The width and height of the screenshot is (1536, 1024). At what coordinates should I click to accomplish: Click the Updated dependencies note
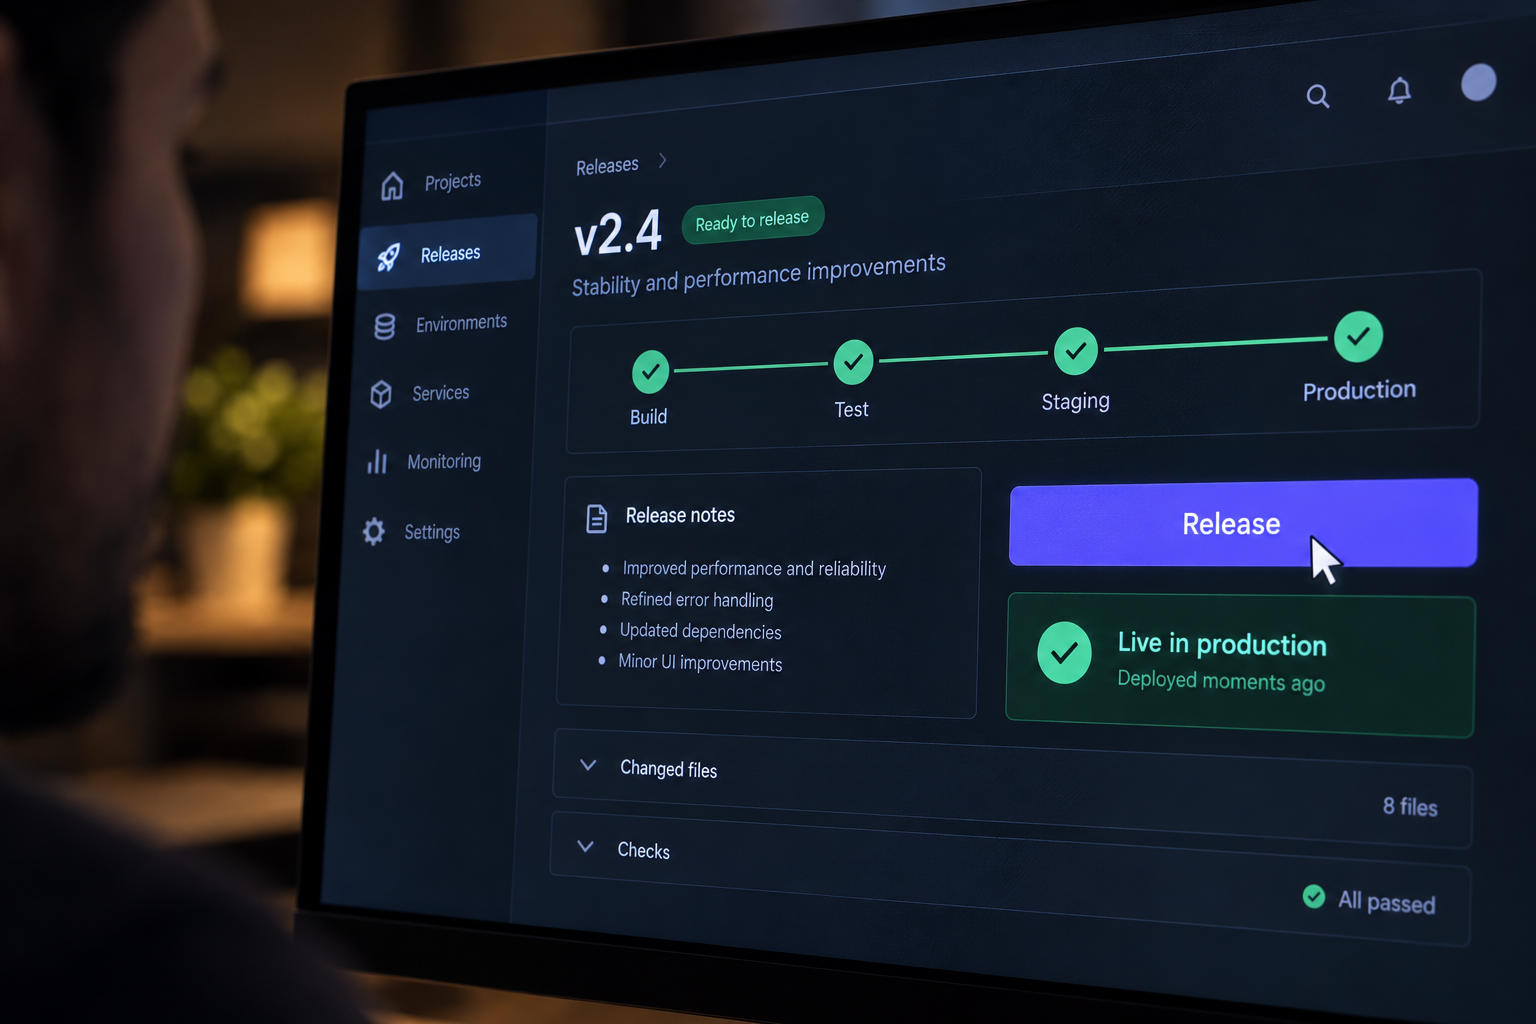pos(700,631)
